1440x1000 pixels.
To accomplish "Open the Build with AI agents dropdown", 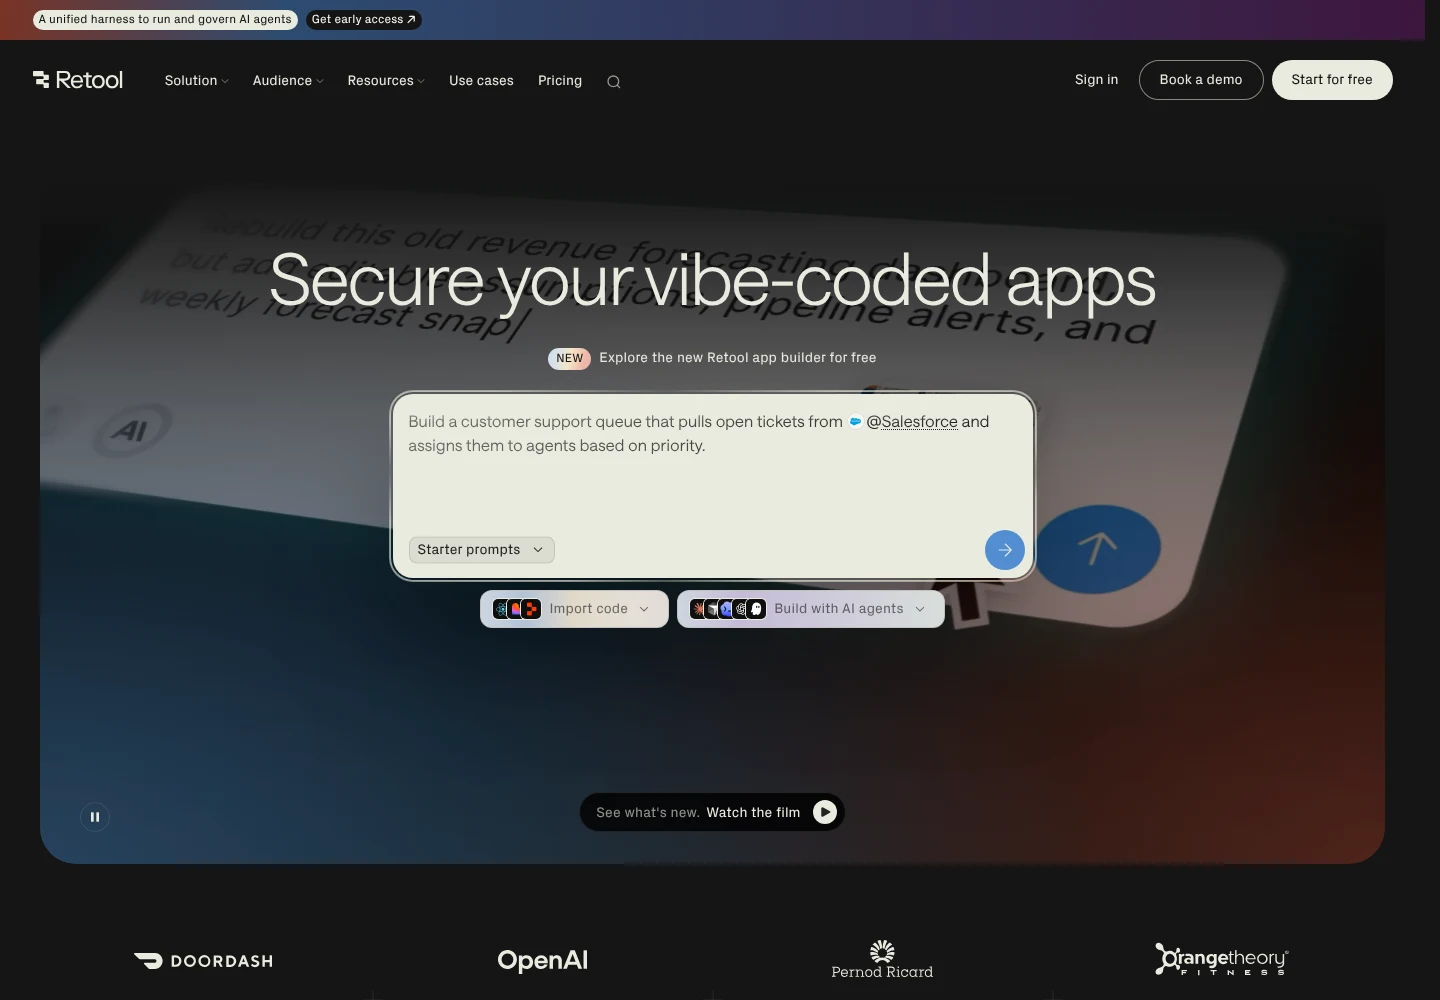I will pyautogui.click(x=811, y=609).
